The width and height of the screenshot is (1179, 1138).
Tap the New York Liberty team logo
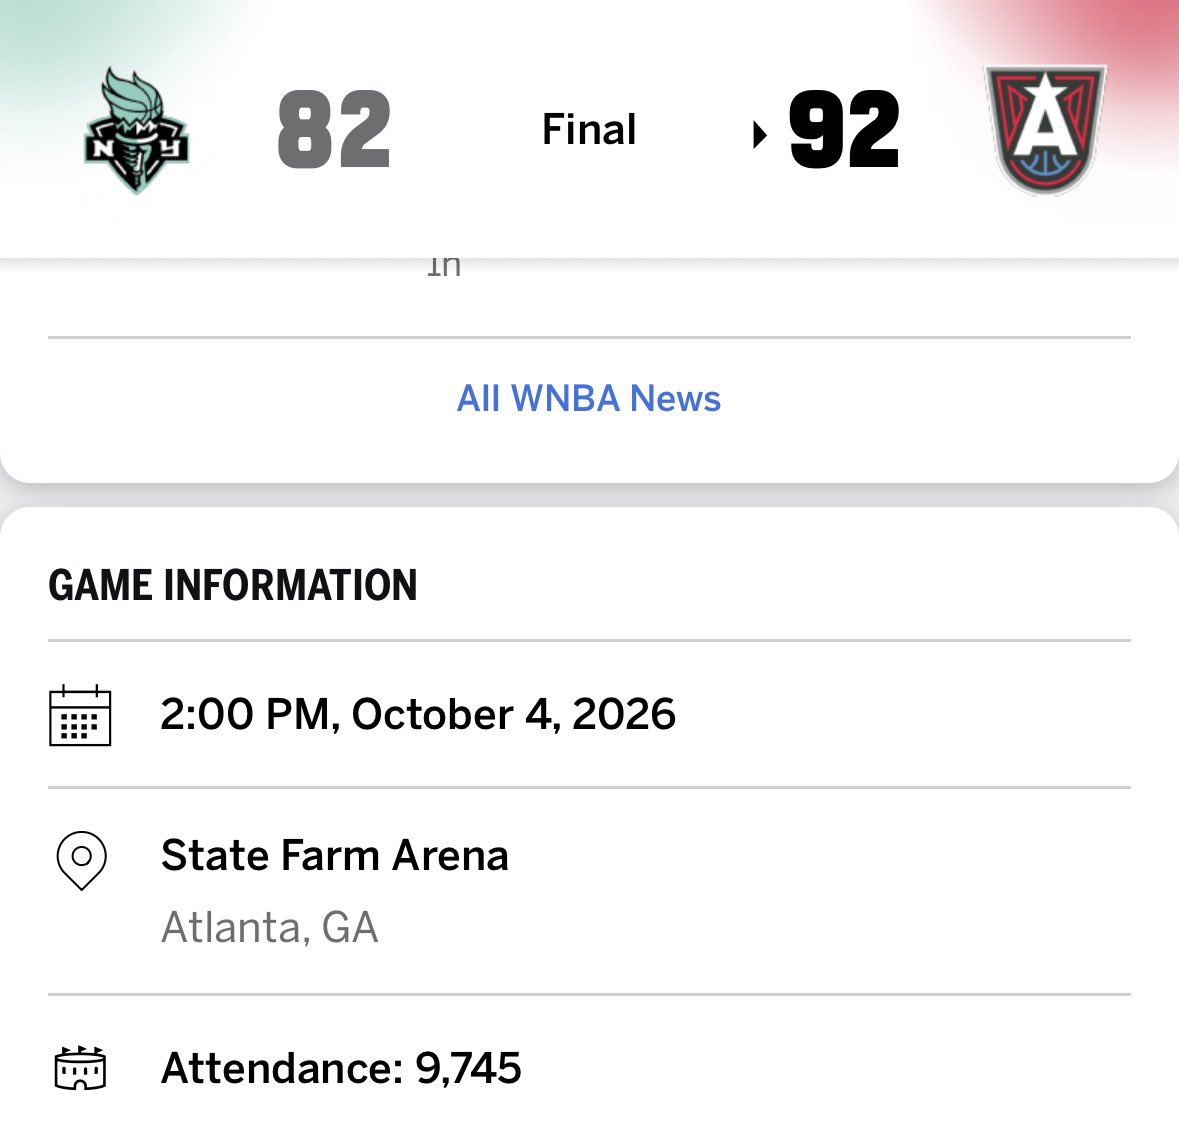tap(136, 131)
